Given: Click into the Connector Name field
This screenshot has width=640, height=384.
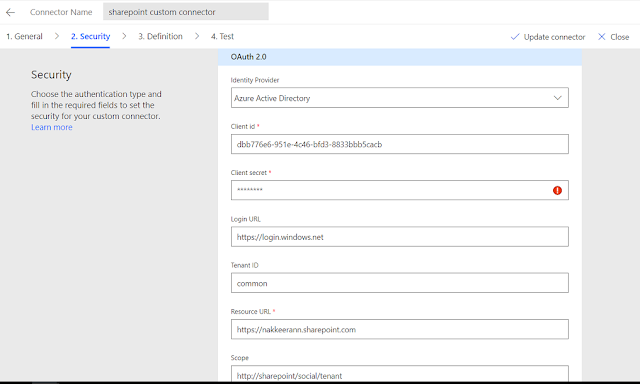Looking at the screenshot, I should (186, 12).
